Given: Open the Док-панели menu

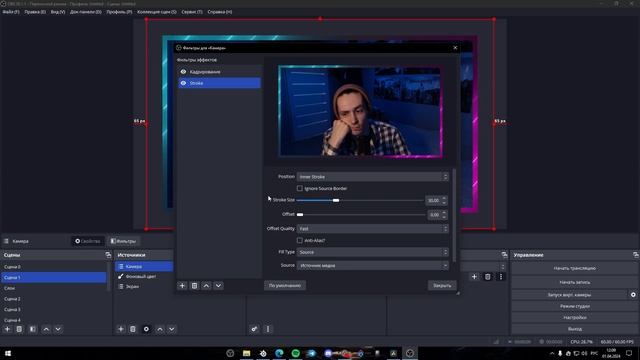Looking at the screenshot, I should click(x=86, y=12).
